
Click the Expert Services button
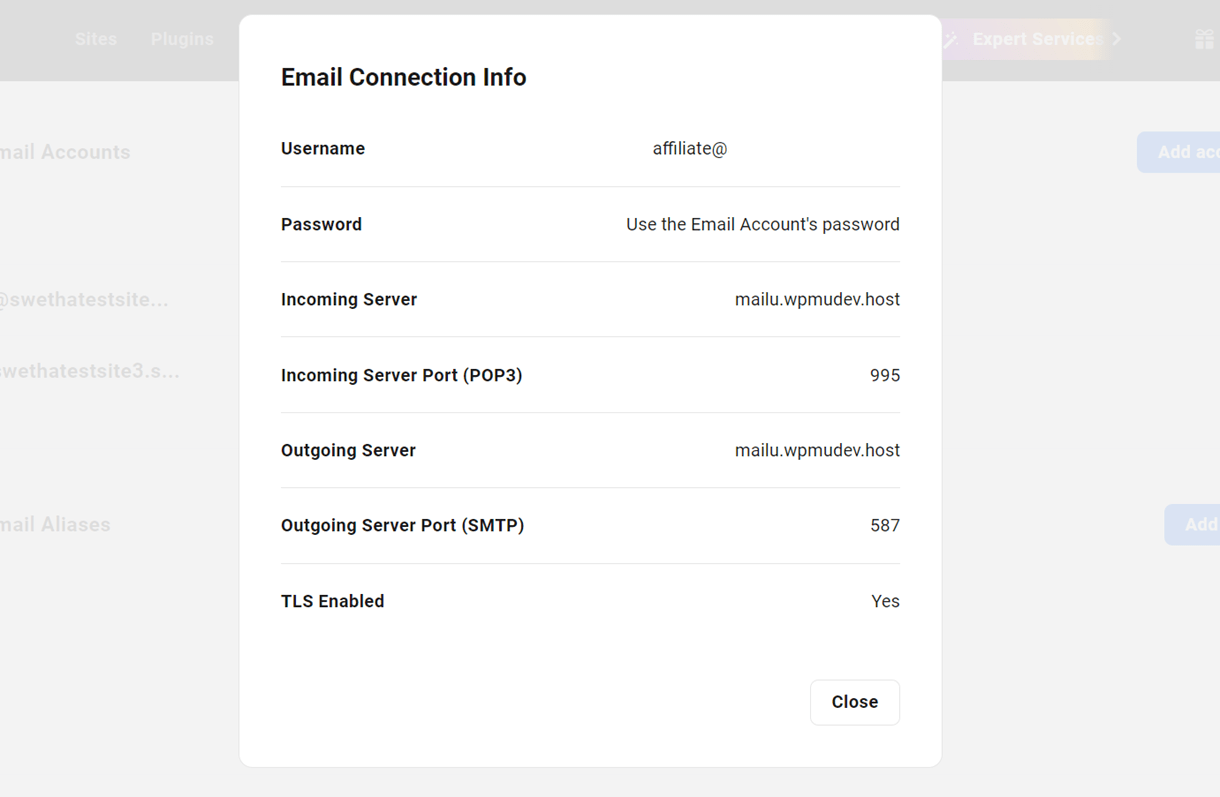pyautogui.click(x=1037, y=39)
